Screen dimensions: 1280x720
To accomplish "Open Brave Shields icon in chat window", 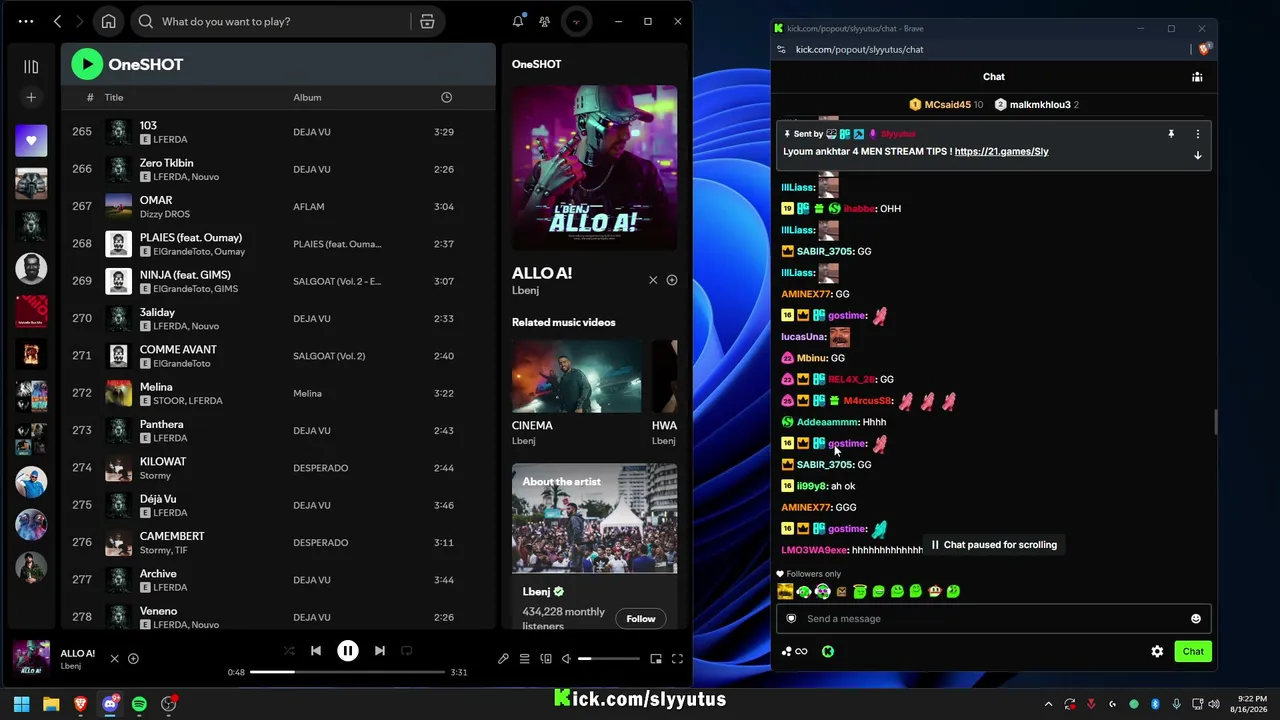I will 1205,48.
